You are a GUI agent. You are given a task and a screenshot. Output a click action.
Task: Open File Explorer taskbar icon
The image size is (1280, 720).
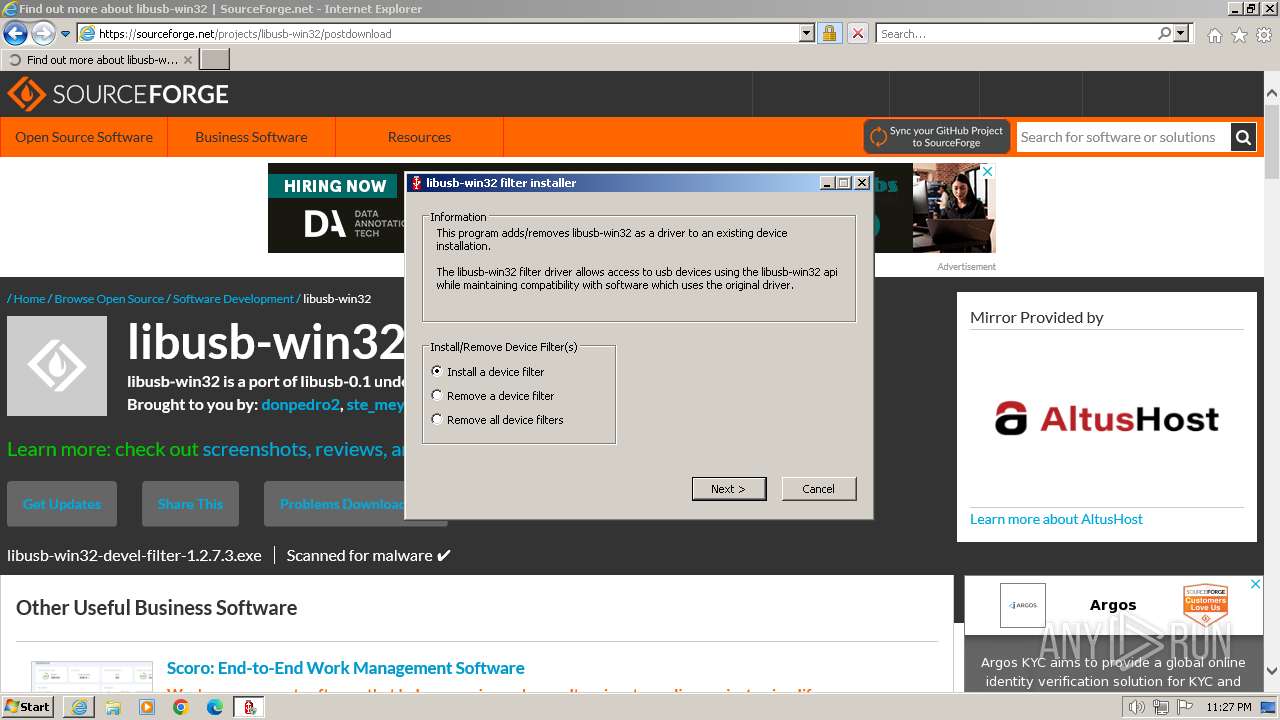(x=113, y=707)
